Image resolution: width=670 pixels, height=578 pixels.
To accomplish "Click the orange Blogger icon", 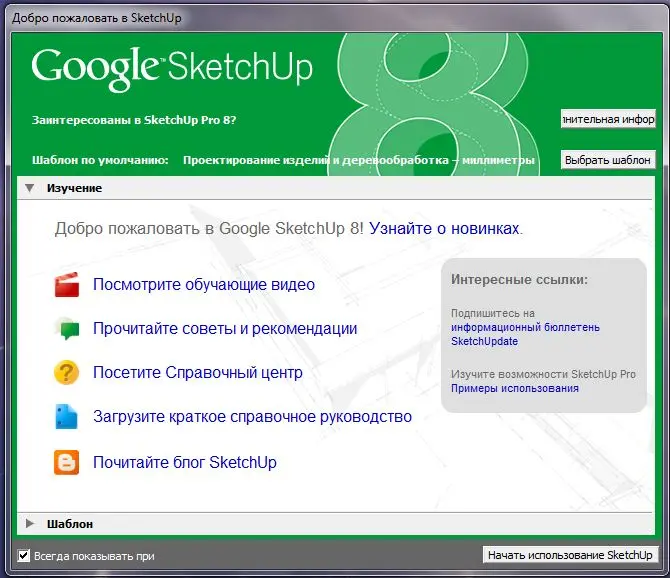I will [x=66, y=462].
